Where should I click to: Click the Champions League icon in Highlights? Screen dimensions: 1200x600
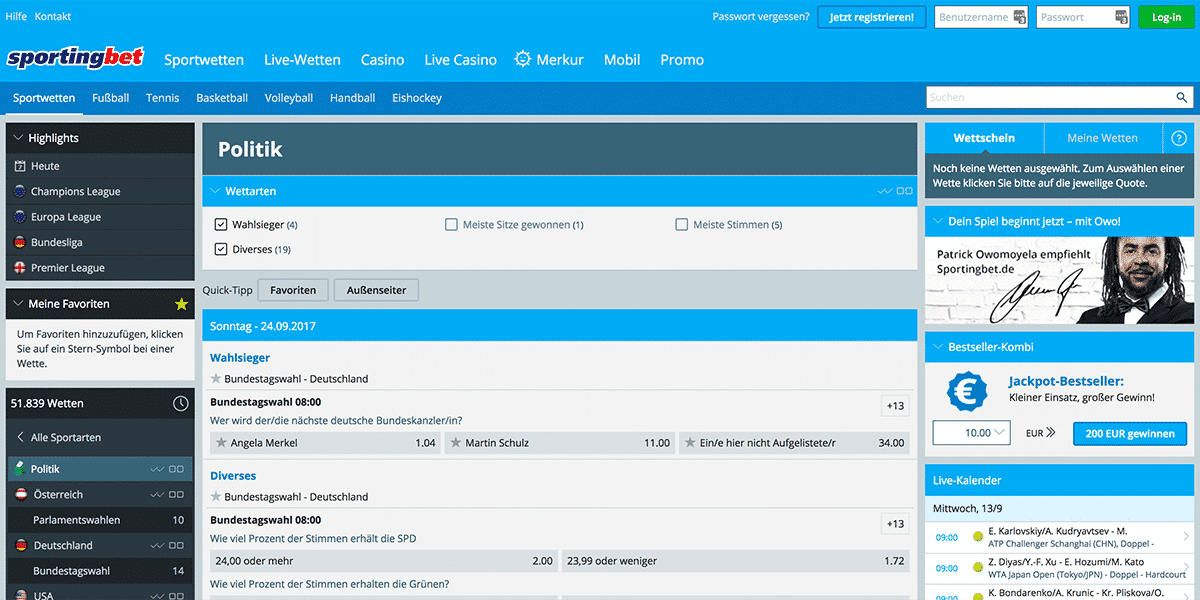[x=20, y=191]
